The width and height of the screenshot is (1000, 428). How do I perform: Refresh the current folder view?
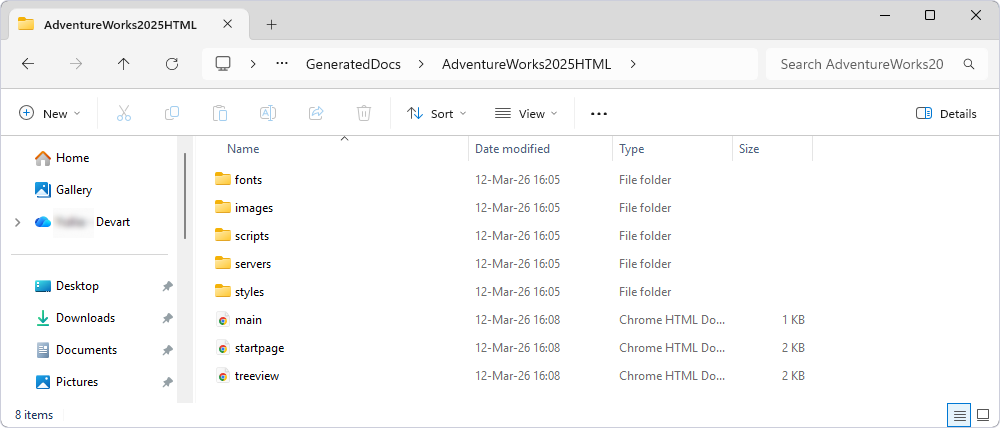[172, 64]
